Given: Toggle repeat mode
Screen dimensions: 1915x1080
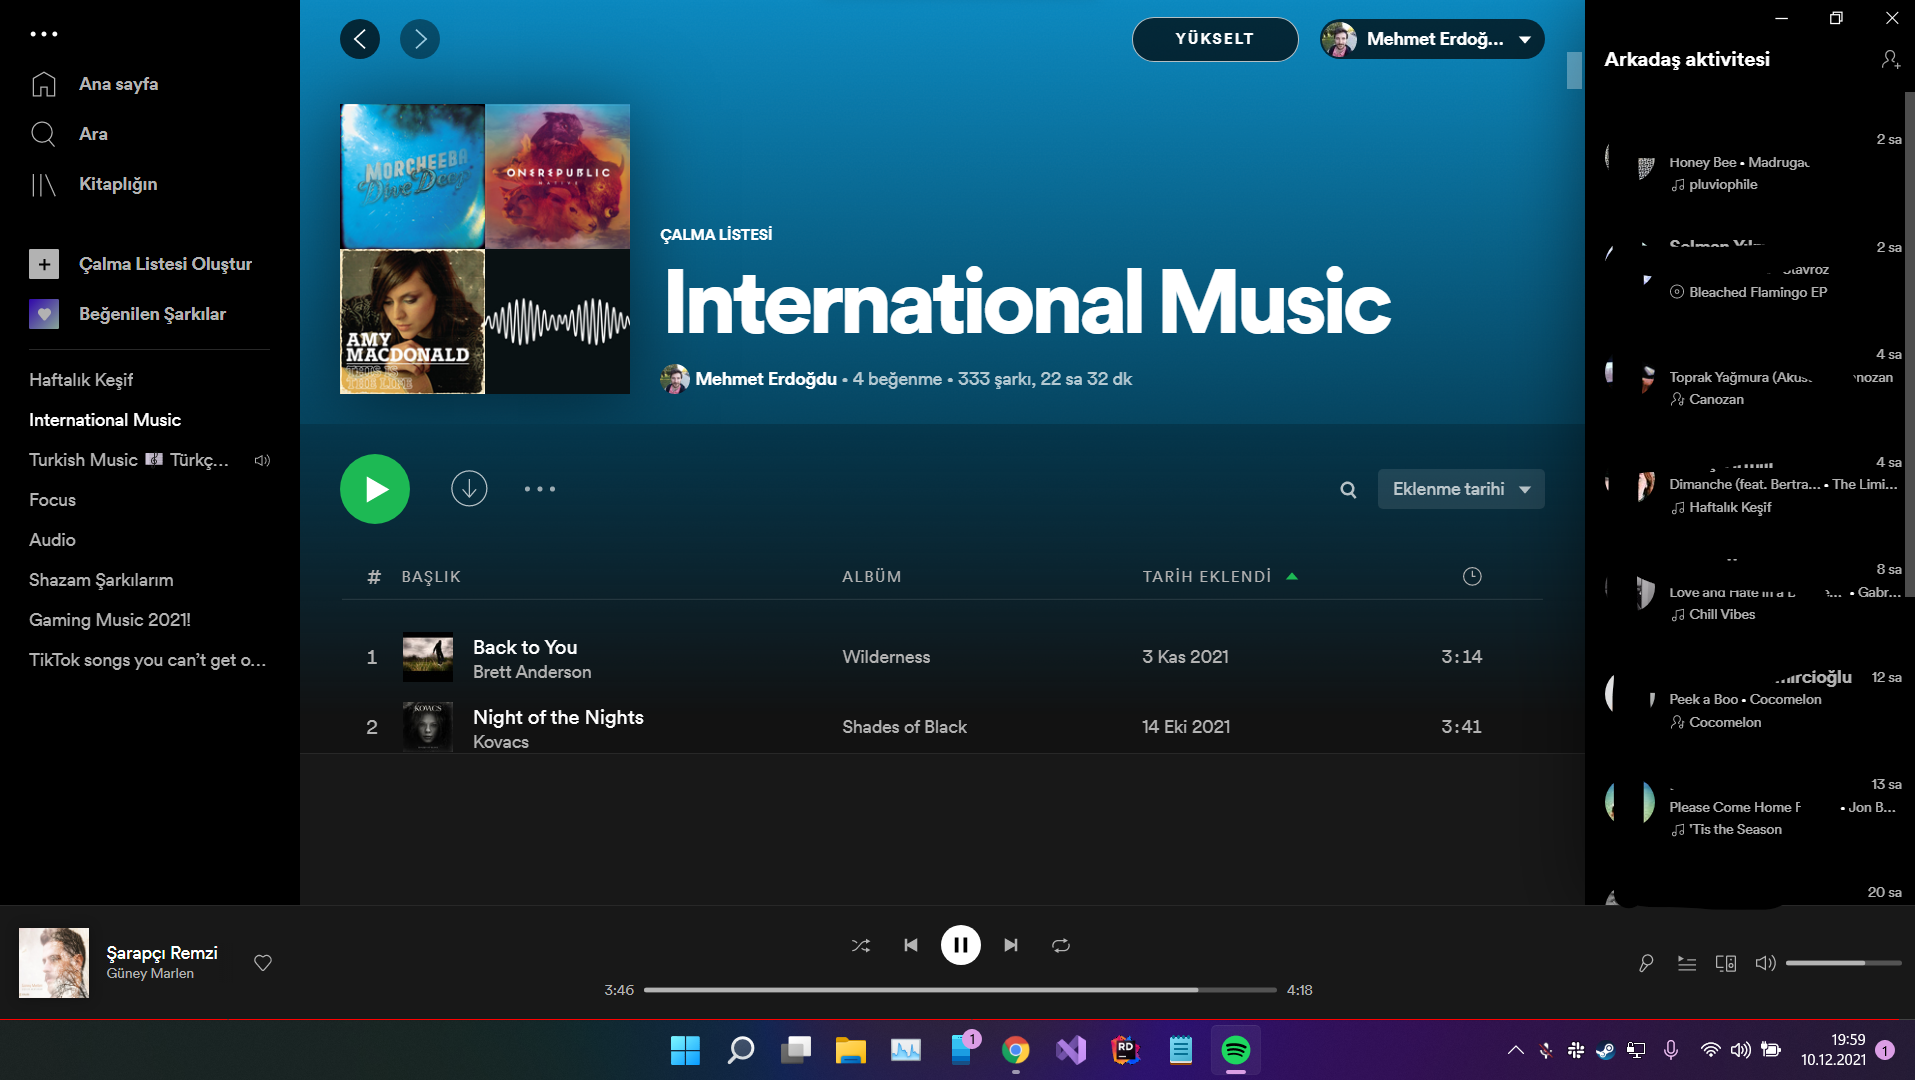Looking at the screenshot, I should (1061, 945).
